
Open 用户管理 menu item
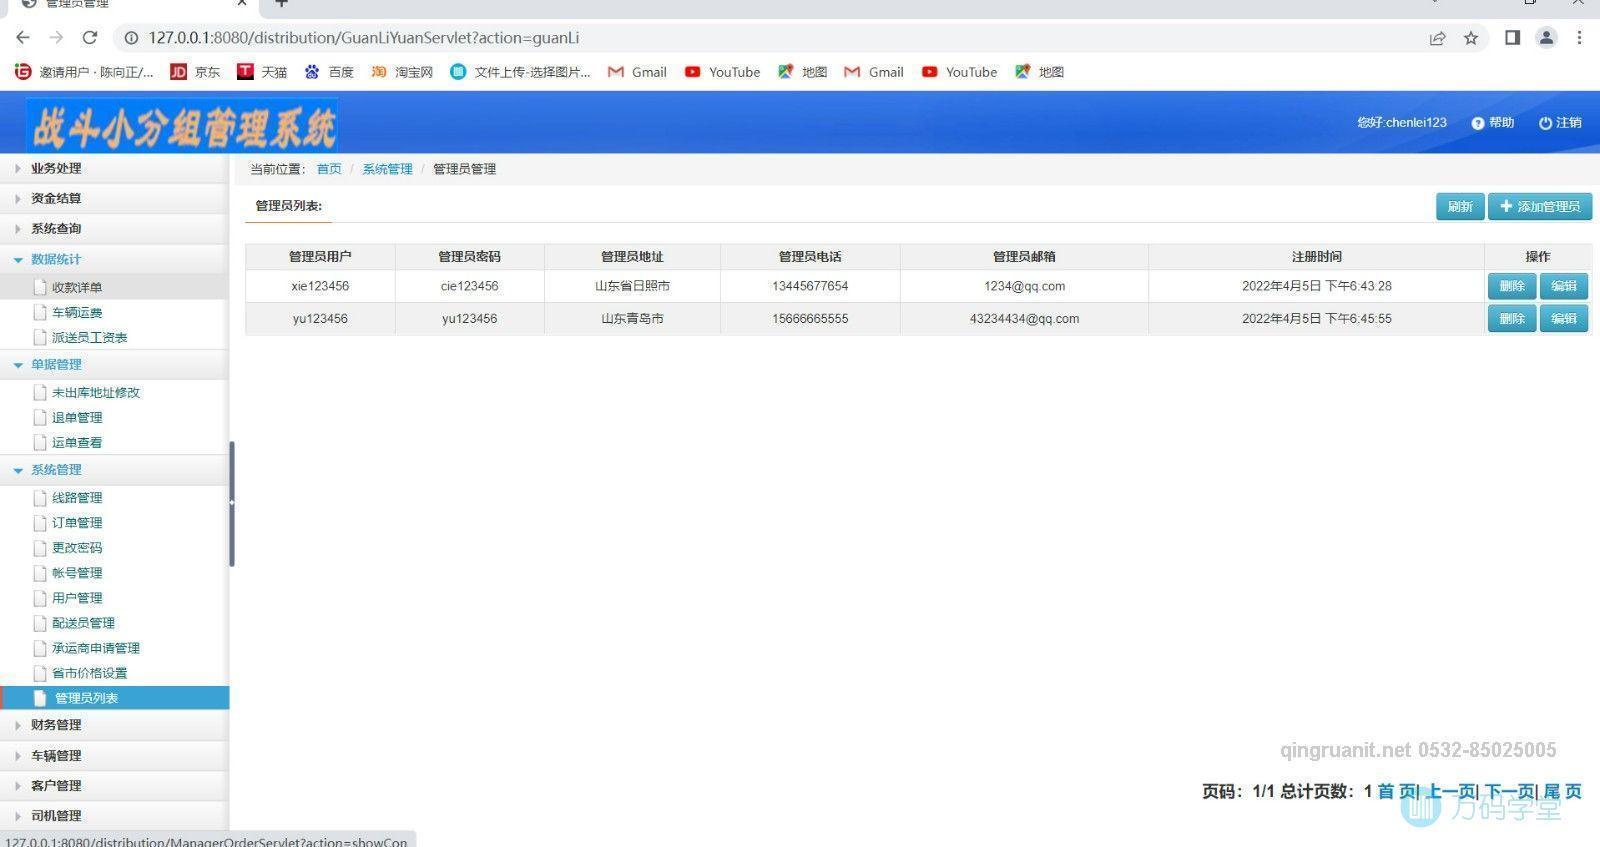pyautogui.click(x=77, y=597)
